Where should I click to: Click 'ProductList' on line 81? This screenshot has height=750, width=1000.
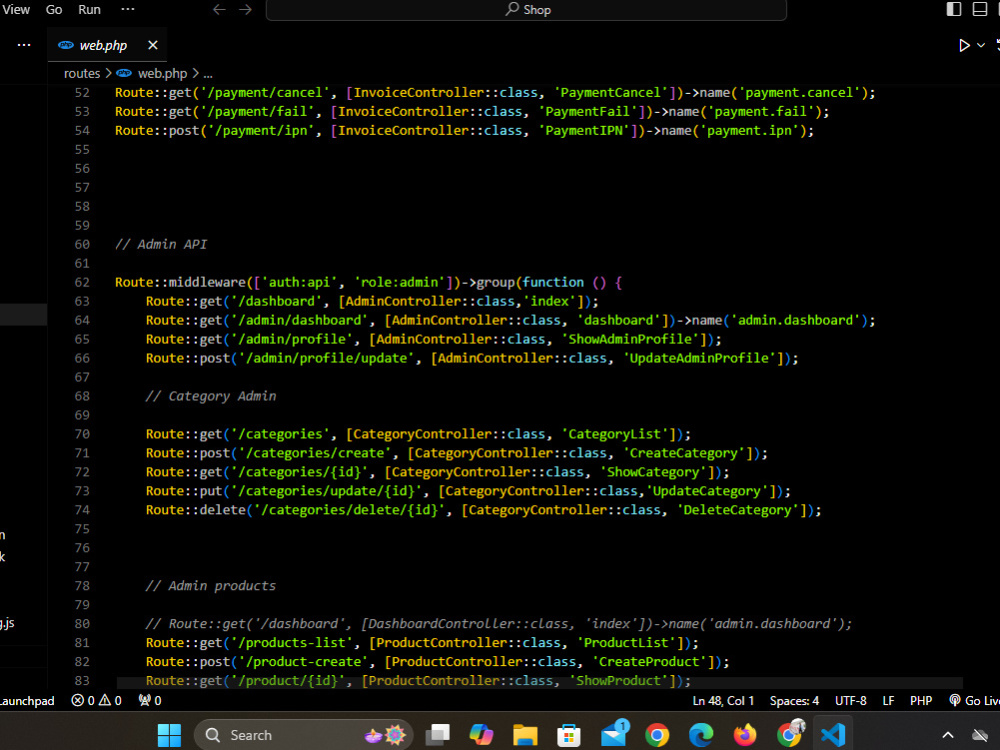[x=626, y=643]
